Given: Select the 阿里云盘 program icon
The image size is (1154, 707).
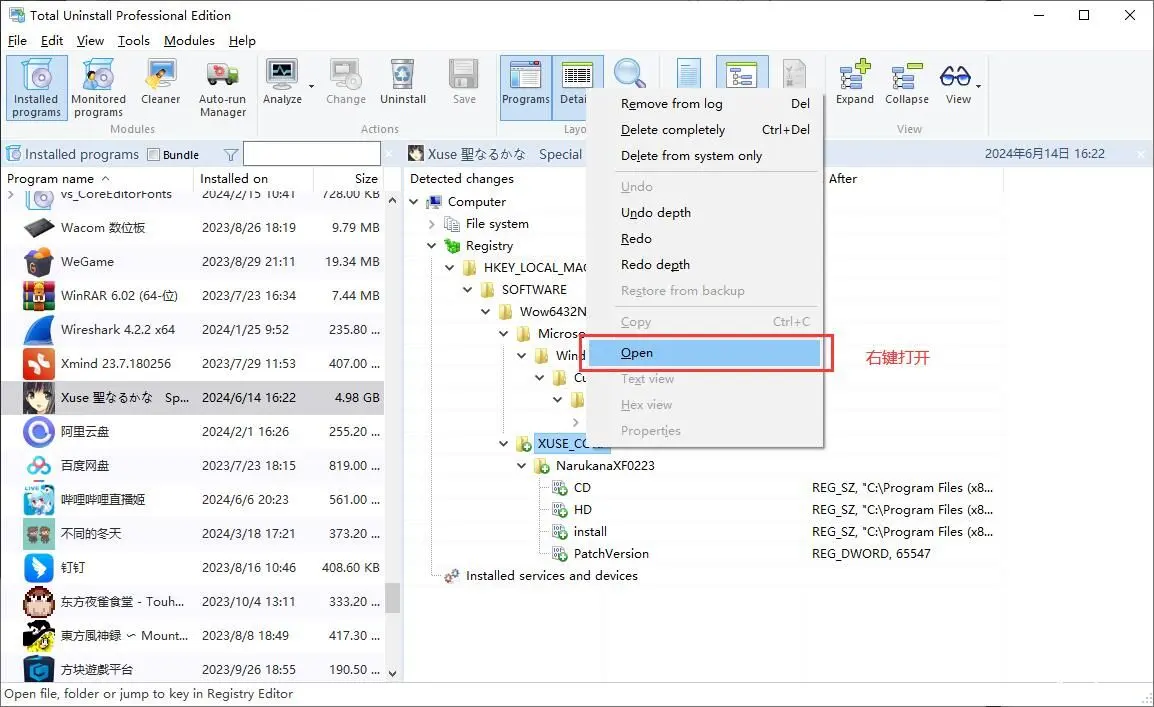Looking at the screenshot, I should [x=38, y=432].
